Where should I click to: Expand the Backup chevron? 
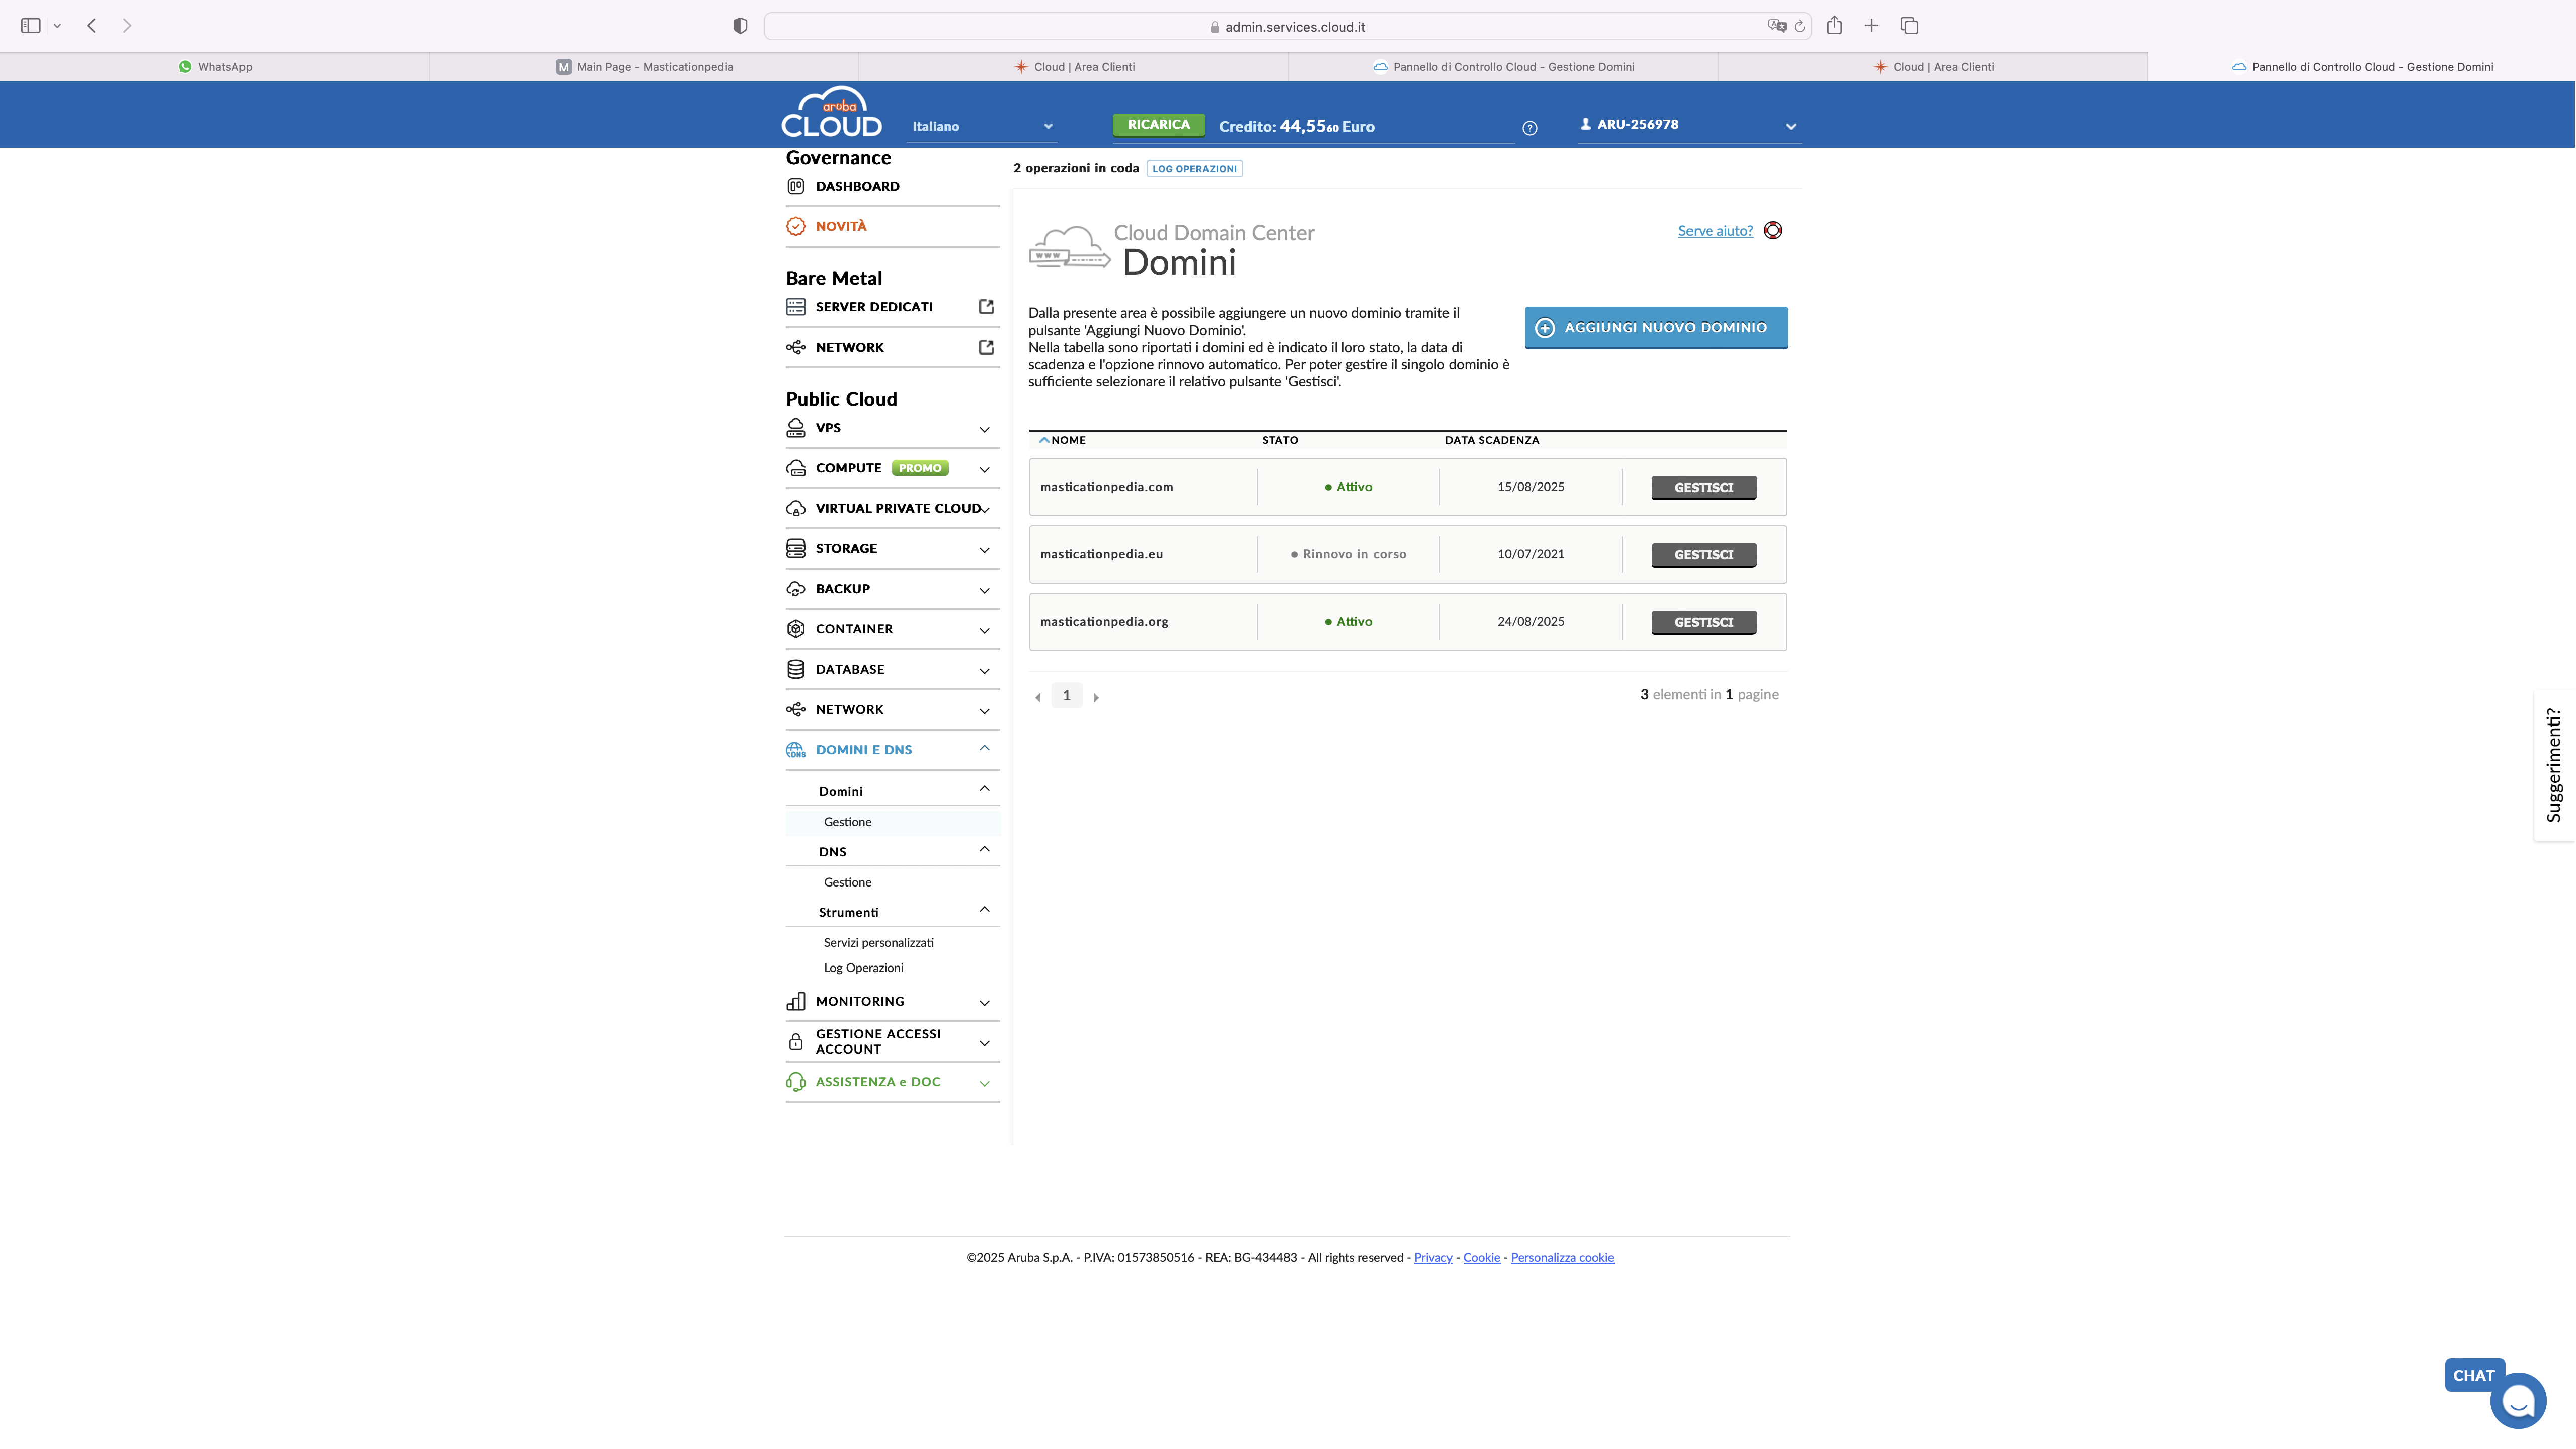984,590
